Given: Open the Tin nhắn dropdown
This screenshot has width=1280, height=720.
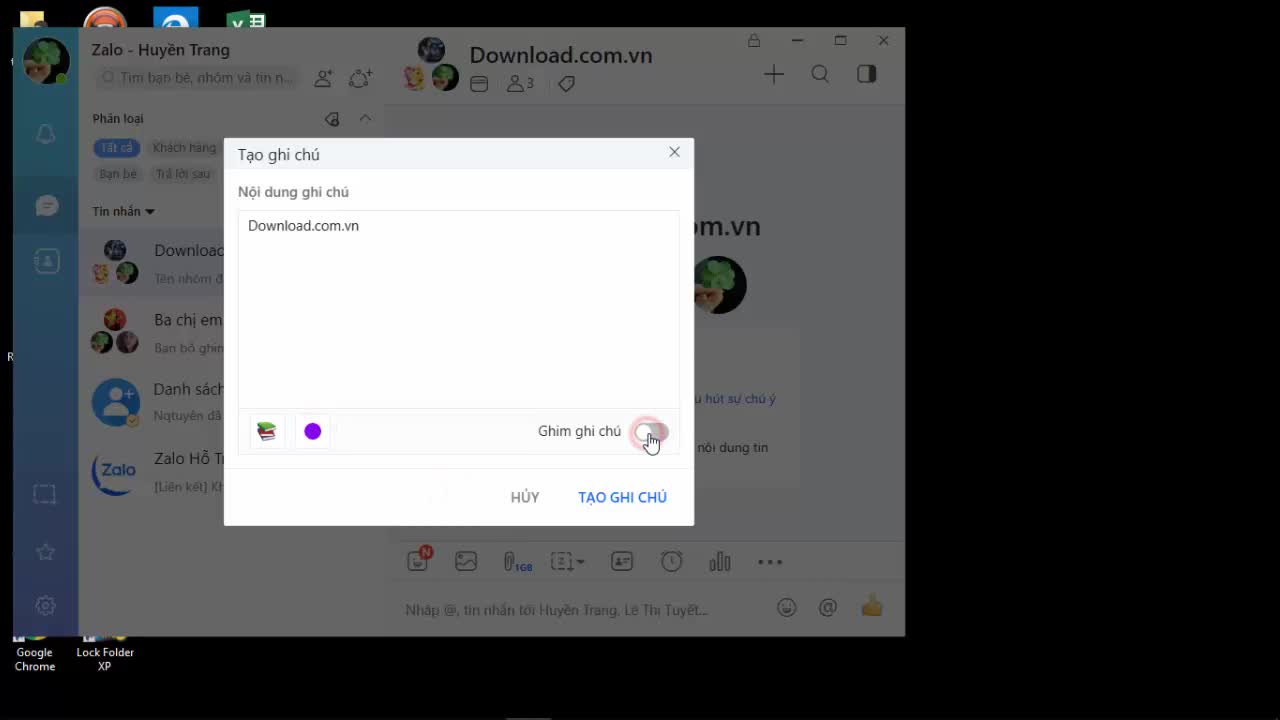Looking at the screenshot, I should [124, 211].
